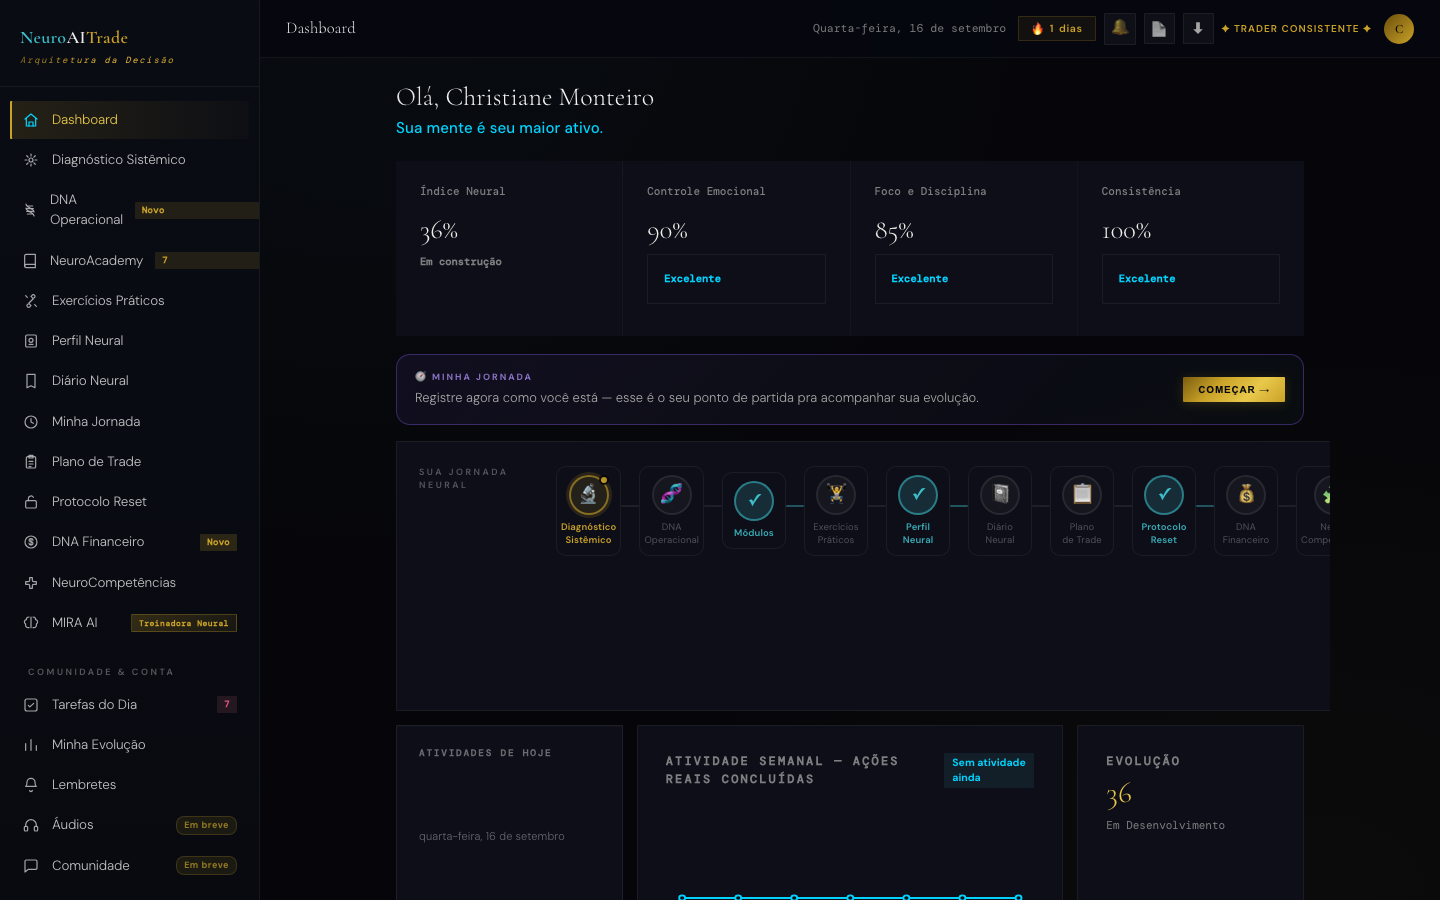Open the document icon in top bar

coord(1159,28)
